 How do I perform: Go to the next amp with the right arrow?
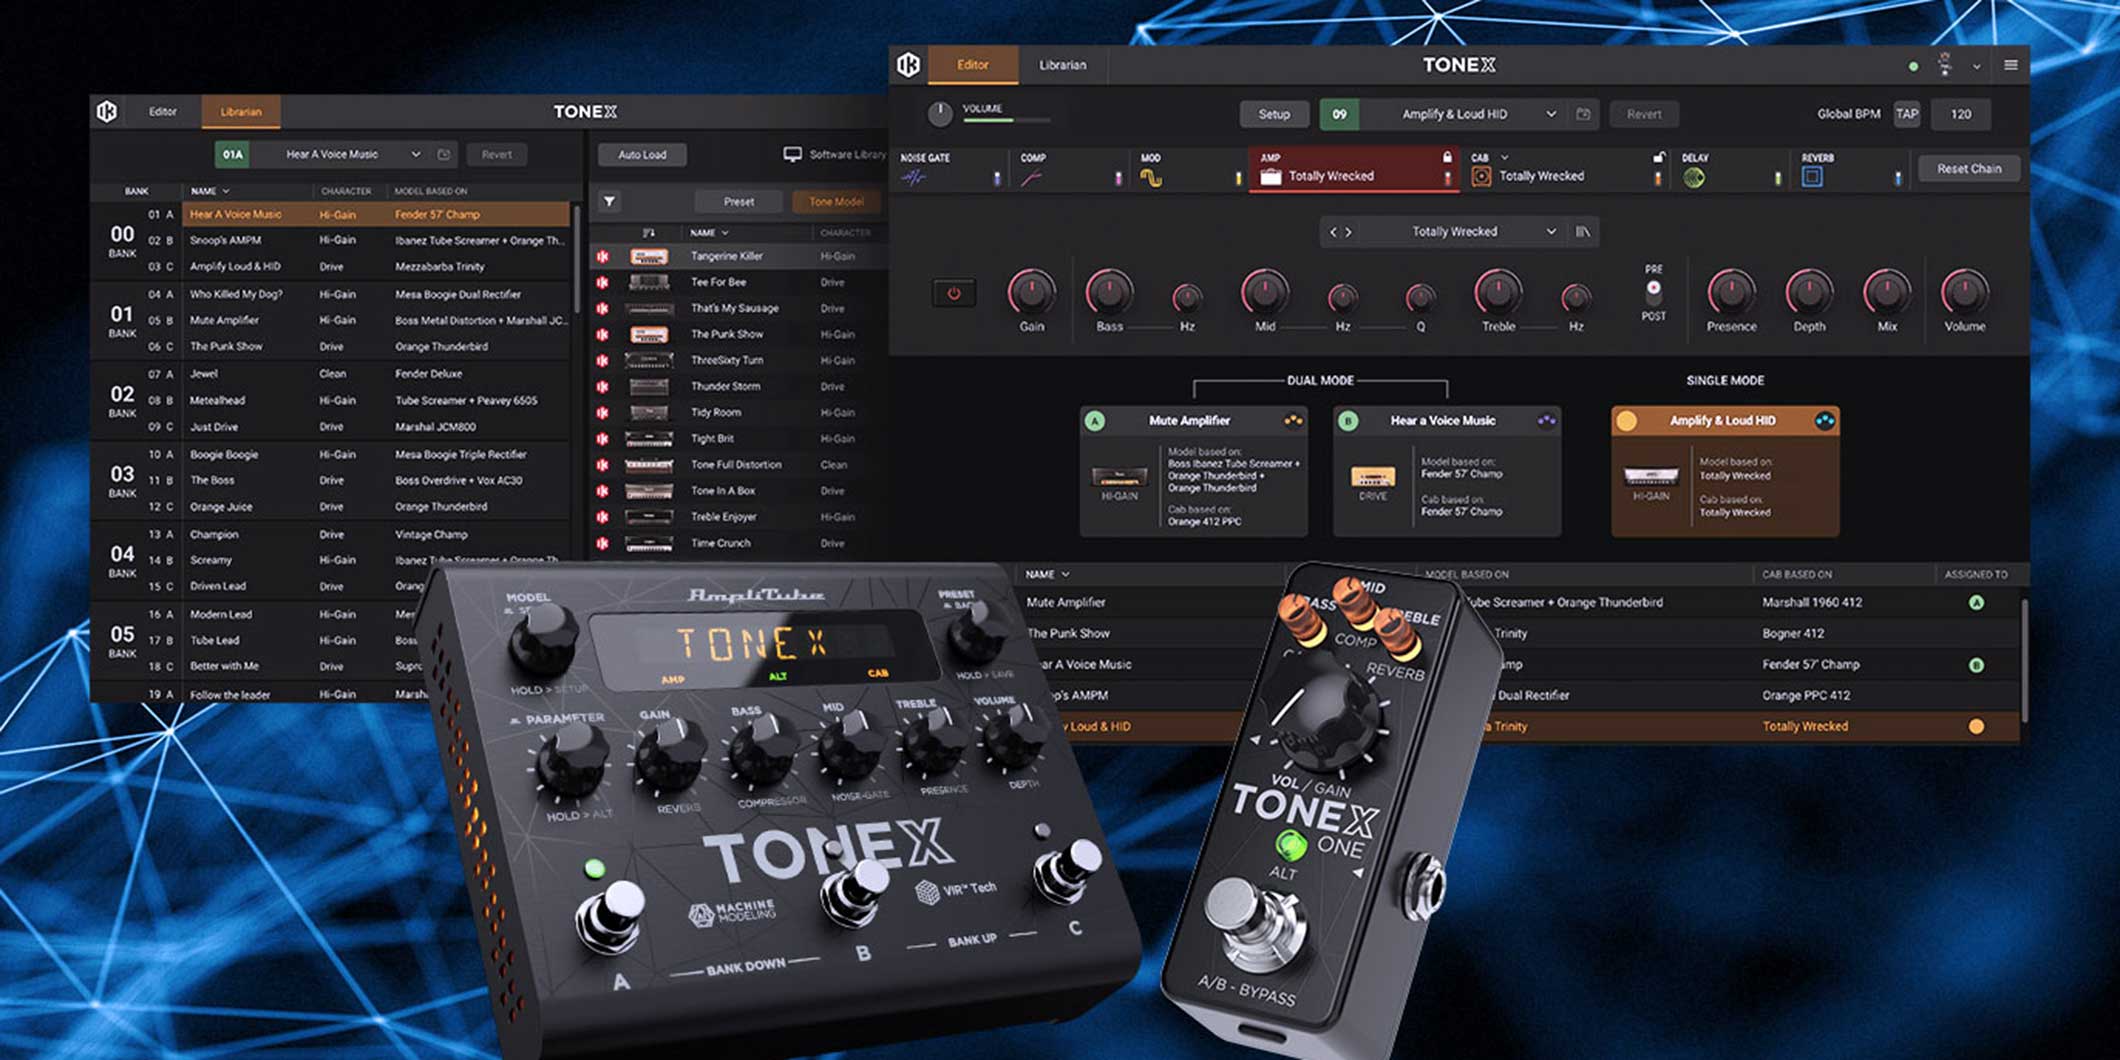tap(1349, 232)
